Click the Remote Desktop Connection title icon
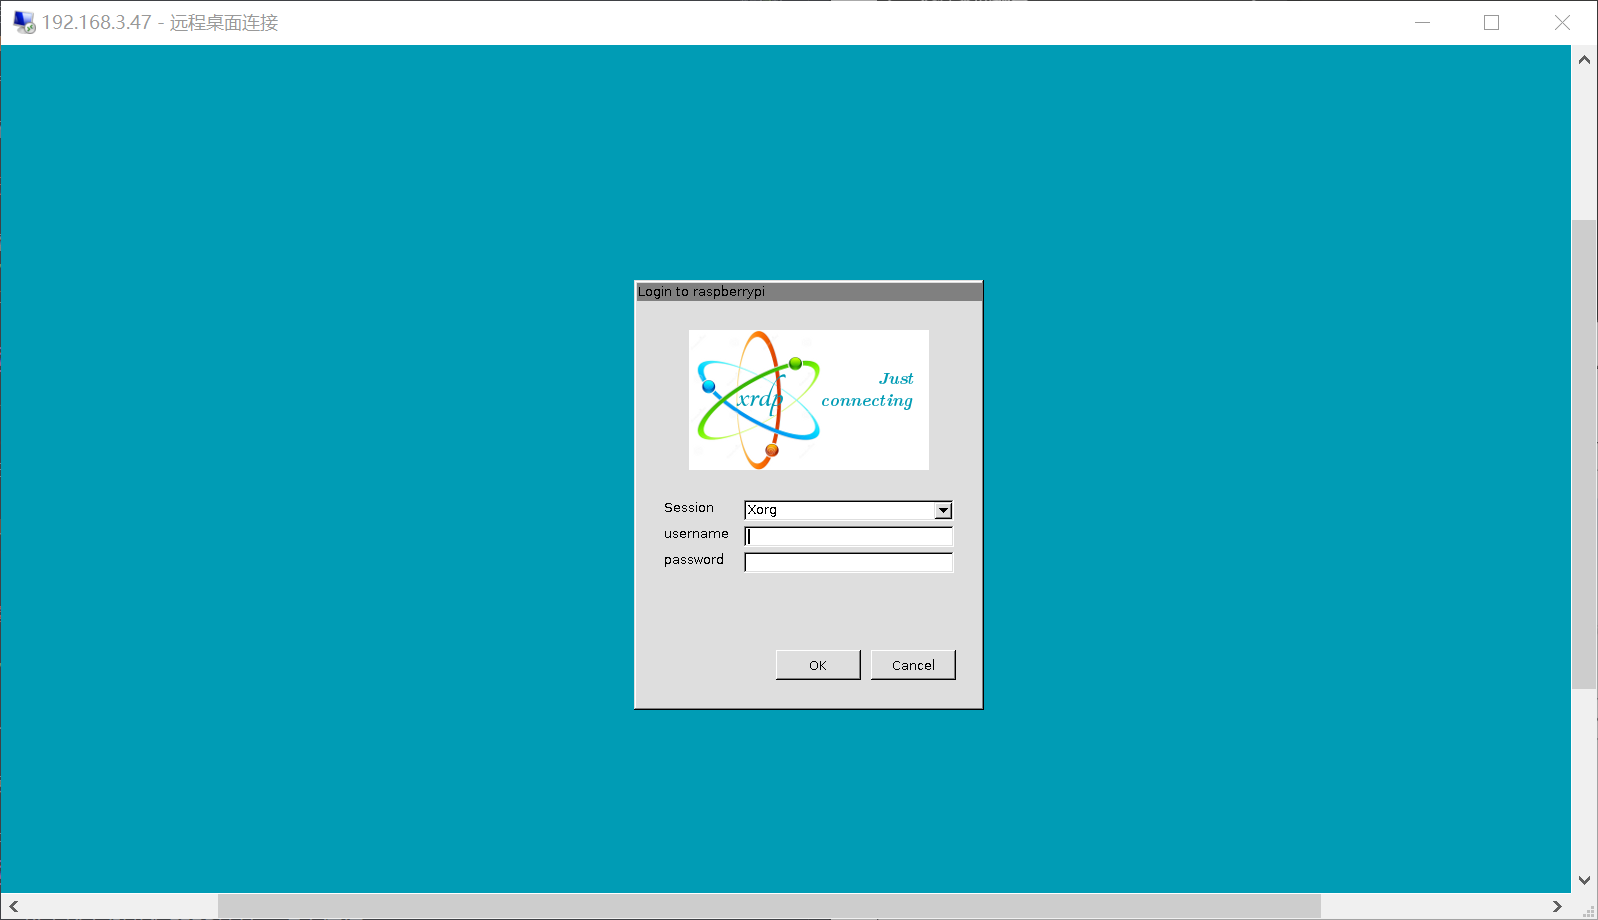 click(24, 22)
